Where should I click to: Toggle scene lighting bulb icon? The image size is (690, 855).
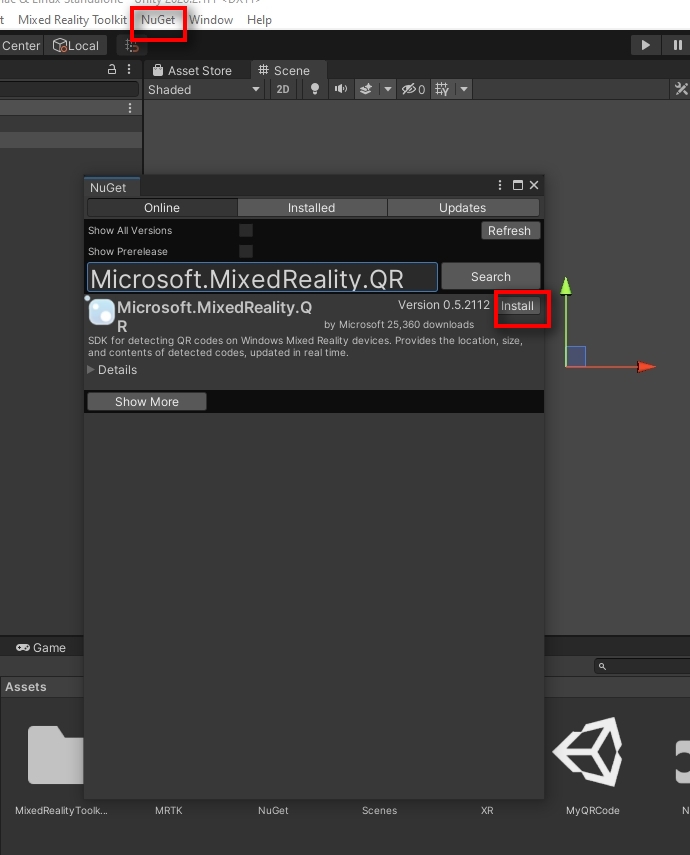click(x=315, y=89)
